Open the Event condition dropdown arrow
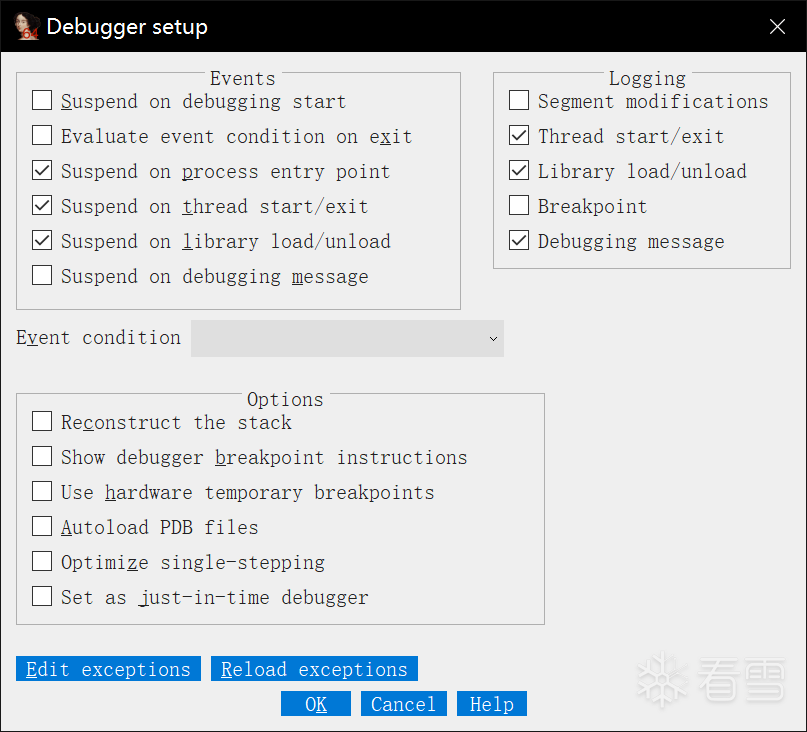 [x=493, y=339]
